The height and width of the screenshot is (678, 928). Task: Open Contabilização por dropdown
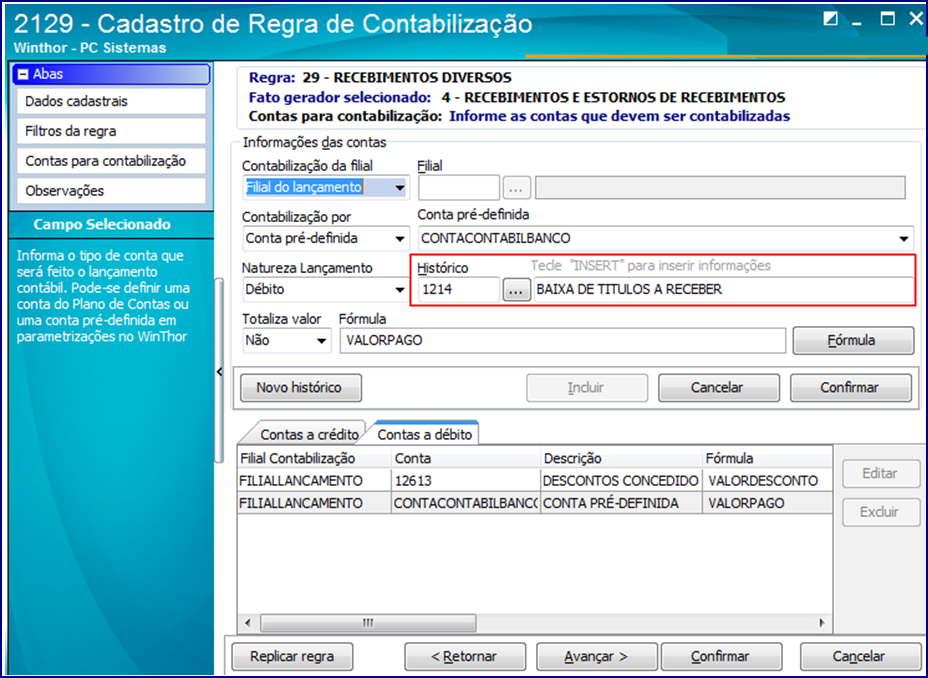(400, 239)
